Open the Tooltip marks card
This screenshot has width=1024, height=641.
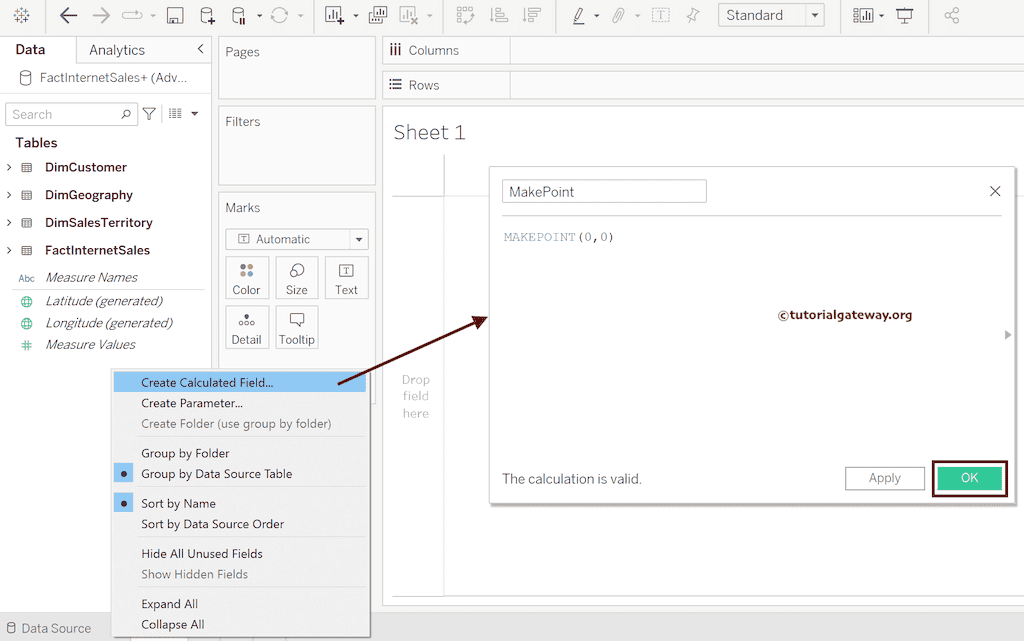[297, 327]
